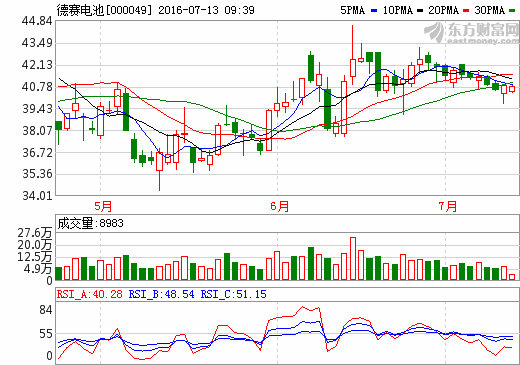The width and height of the screenshot is (520, 365).
Task: Click the blue 5PMA legend color marker
Action: click(x=374, y=11)
